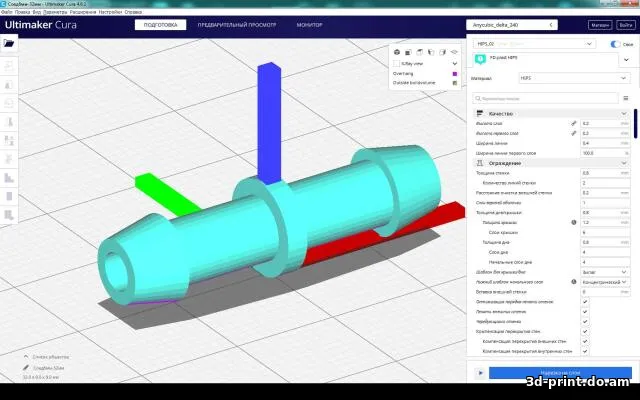Click the blue slice button

pyautogui.click(x=560, y=373)
